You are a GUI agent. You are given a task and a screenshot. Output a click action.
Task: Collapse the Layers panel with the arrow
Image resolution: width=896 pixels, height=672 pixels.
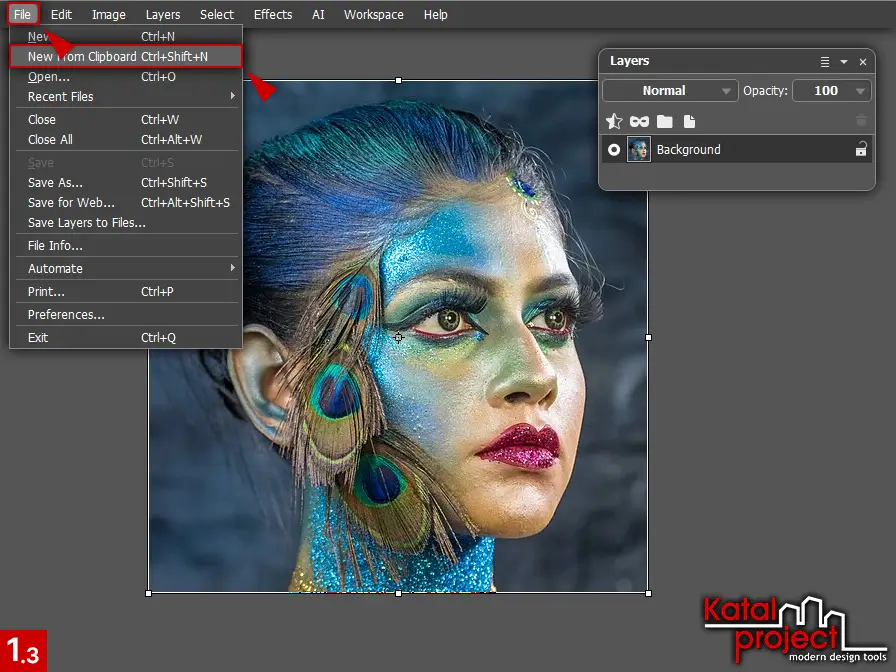[x=844, y=62]
